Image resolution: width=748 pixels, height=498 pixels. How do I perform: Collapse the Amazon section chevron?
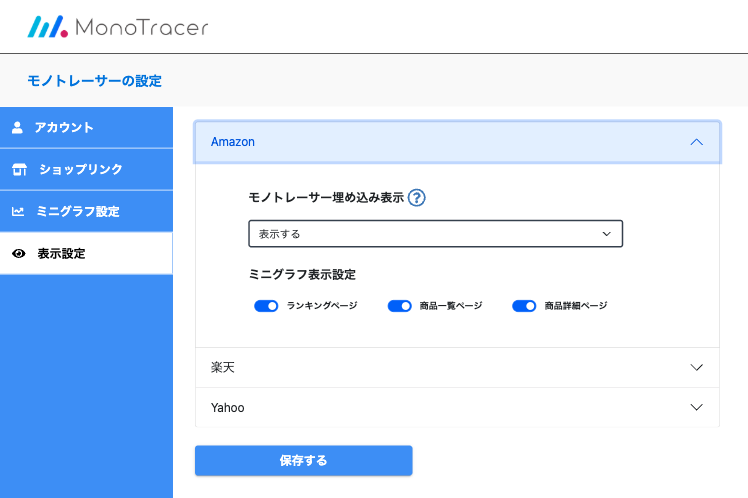[697, 142]
